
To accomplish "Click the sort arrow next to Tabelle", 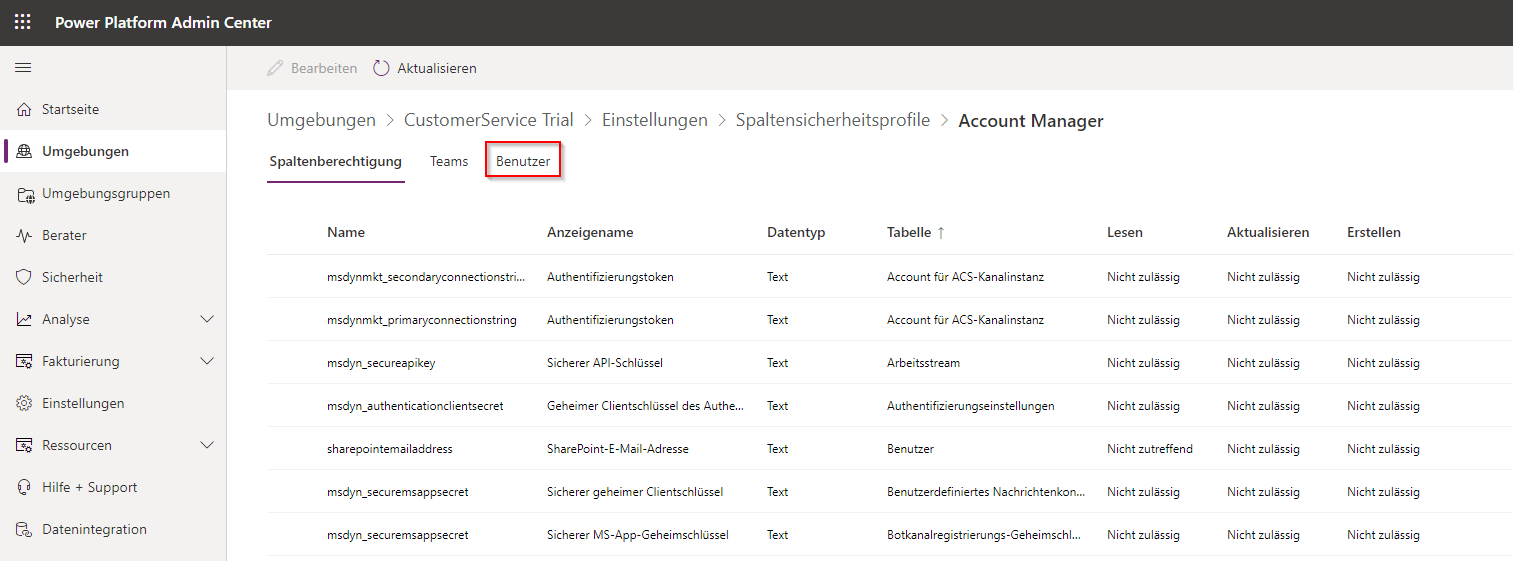I will (941, 232).
